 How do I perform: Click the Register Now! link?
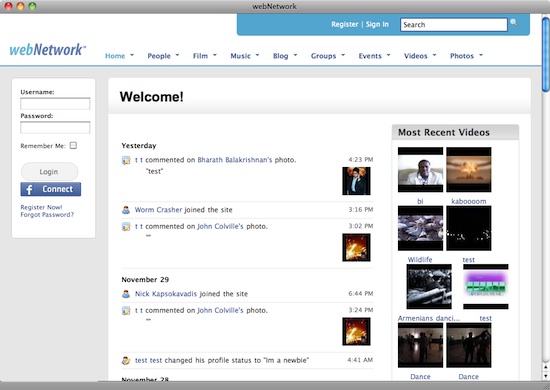(41, 207)
